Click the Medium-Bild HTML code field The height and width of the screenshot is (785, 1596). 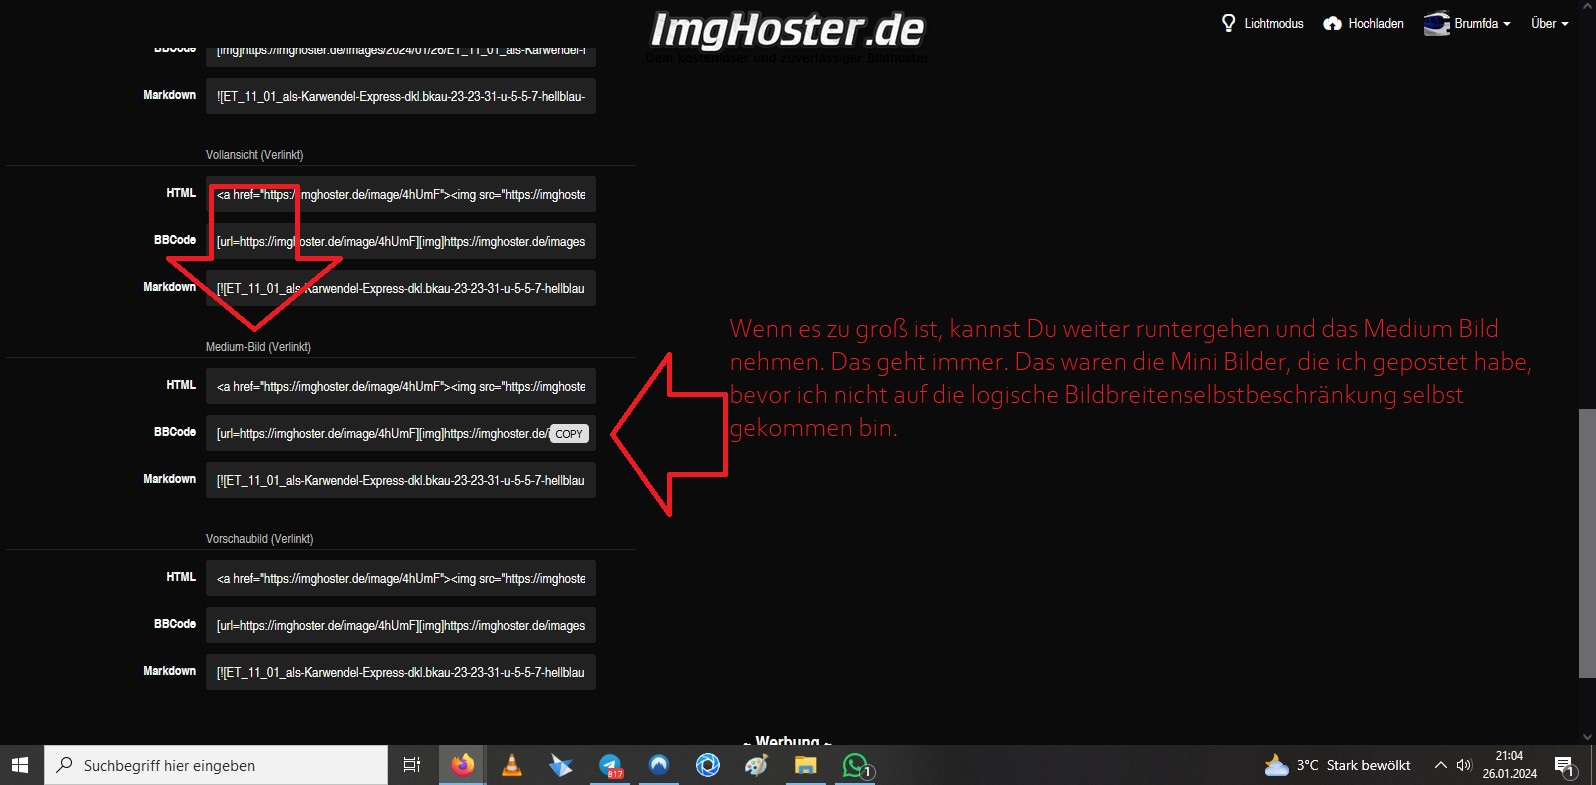[x=400, y=386]
